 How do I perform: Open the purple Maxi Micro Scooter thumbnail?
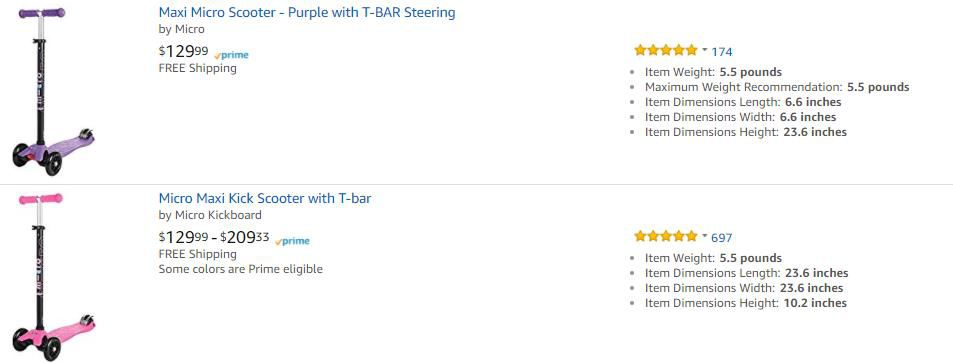[x=53, y=92]
